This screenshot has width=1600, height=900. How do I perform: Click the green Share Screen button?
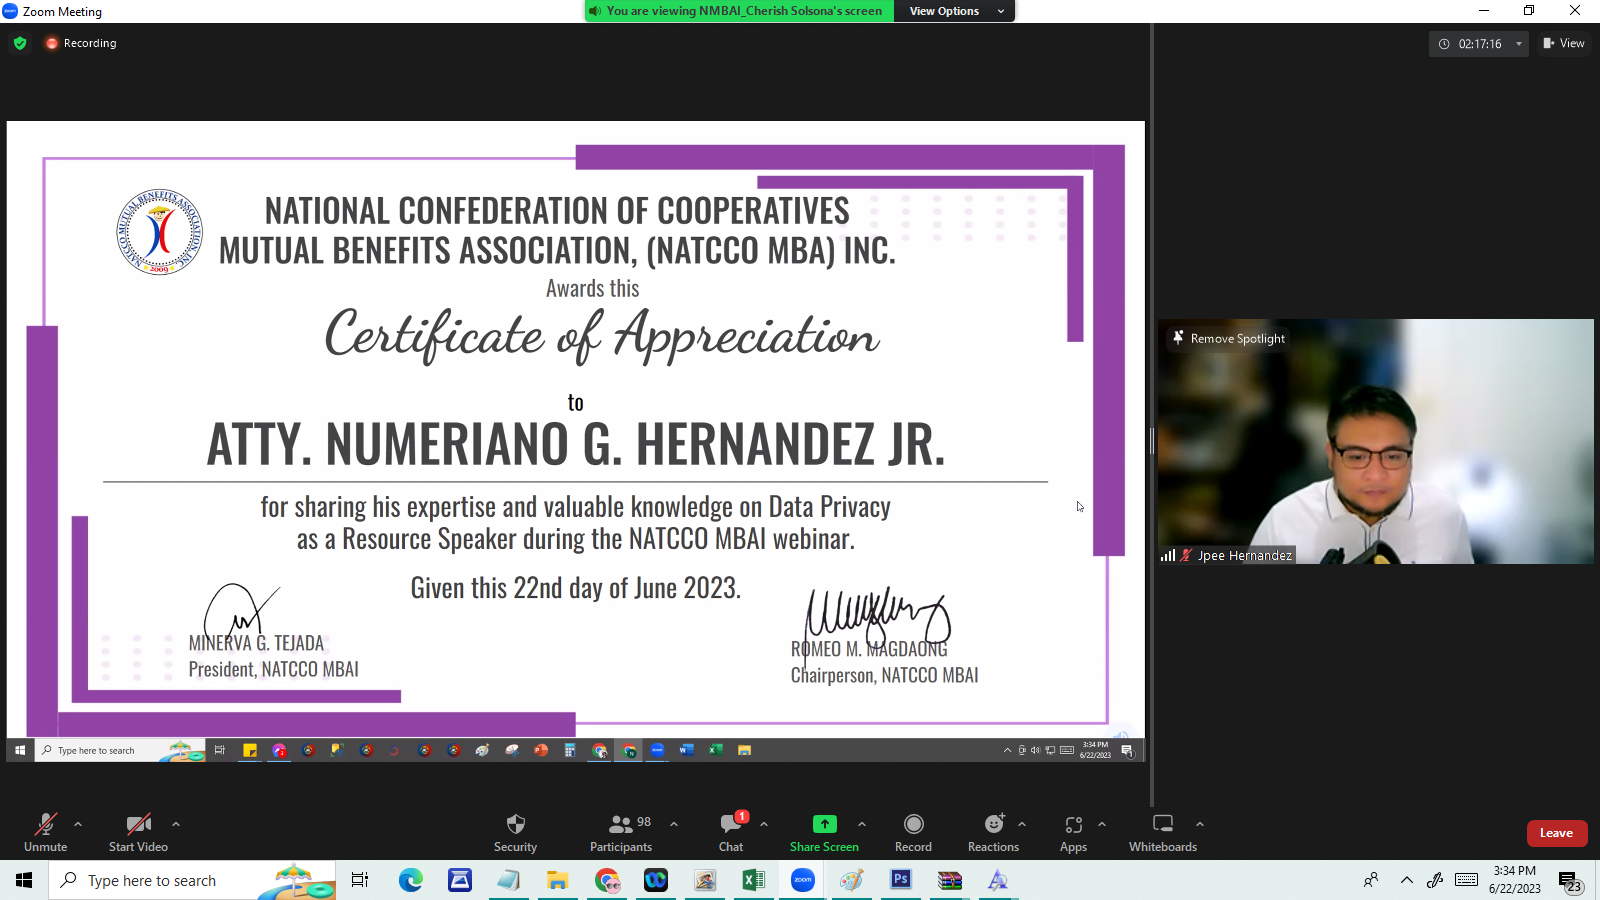824,832
